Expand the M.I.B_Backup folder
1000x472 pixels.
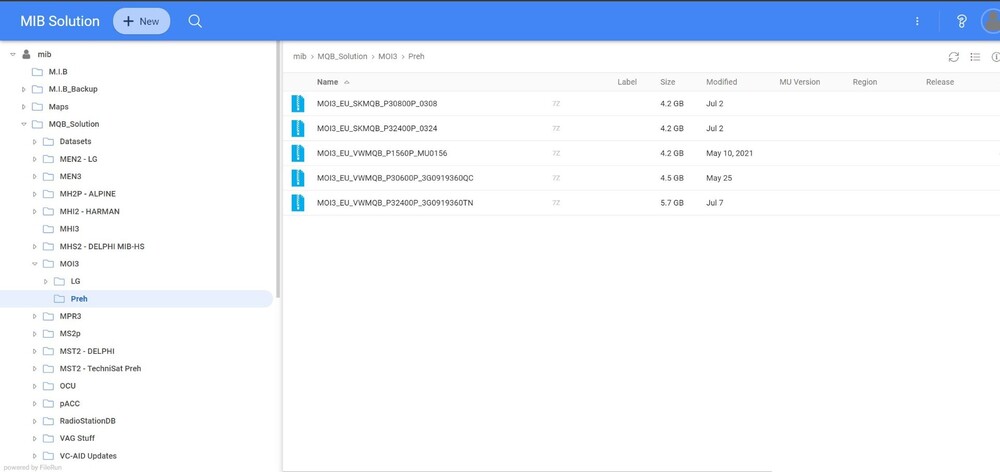pyautogui.click(x=24, y=89)
